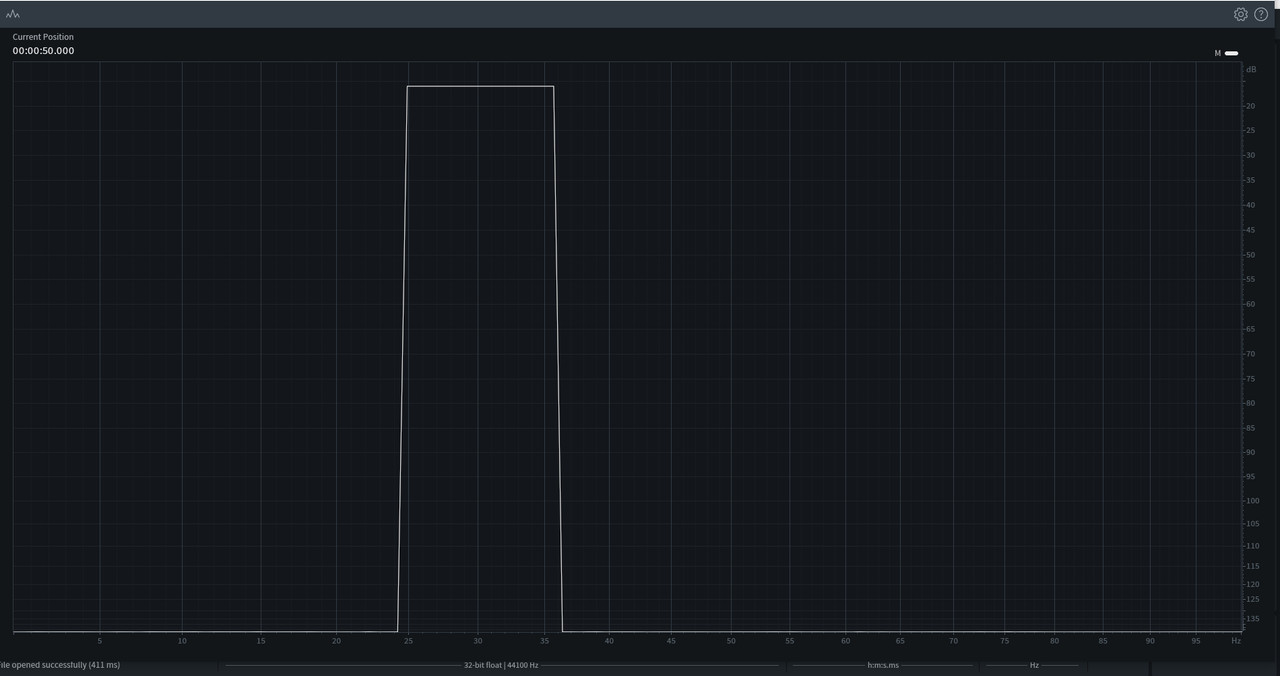Screen dimensions: 1280x676
Task: Open the help question mark icon
Action: pos(1261,14)
